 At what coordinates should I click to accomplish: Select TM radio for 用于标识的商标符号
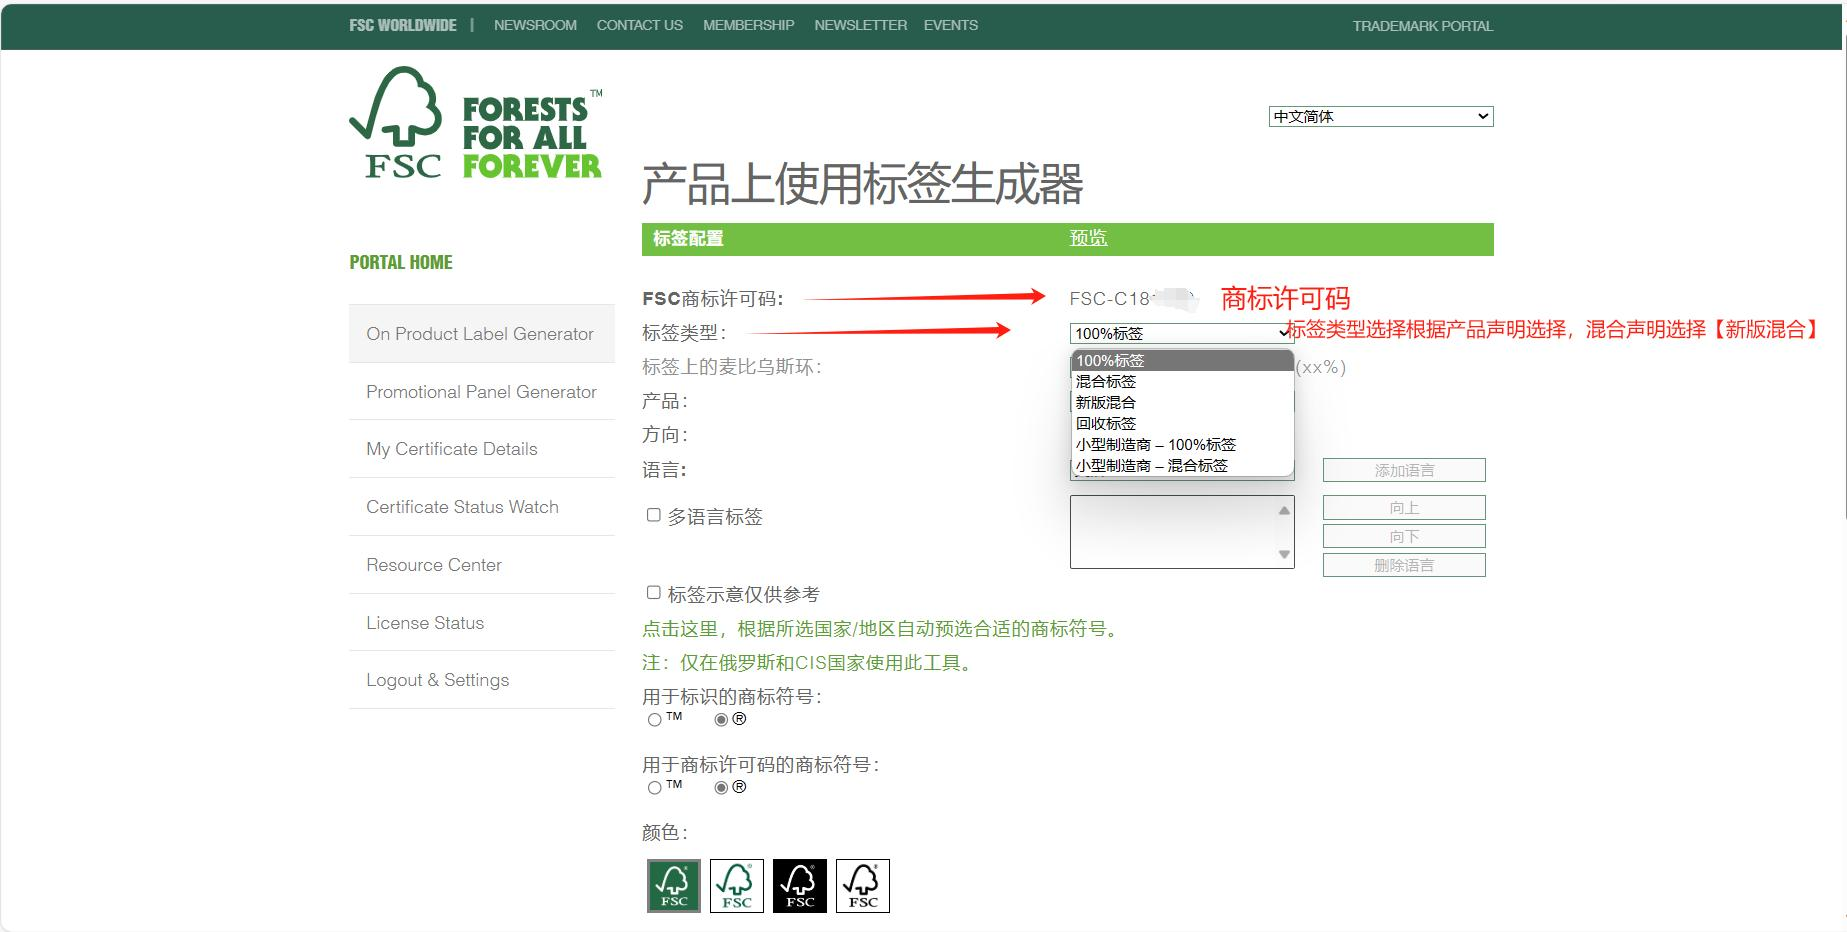655,720
